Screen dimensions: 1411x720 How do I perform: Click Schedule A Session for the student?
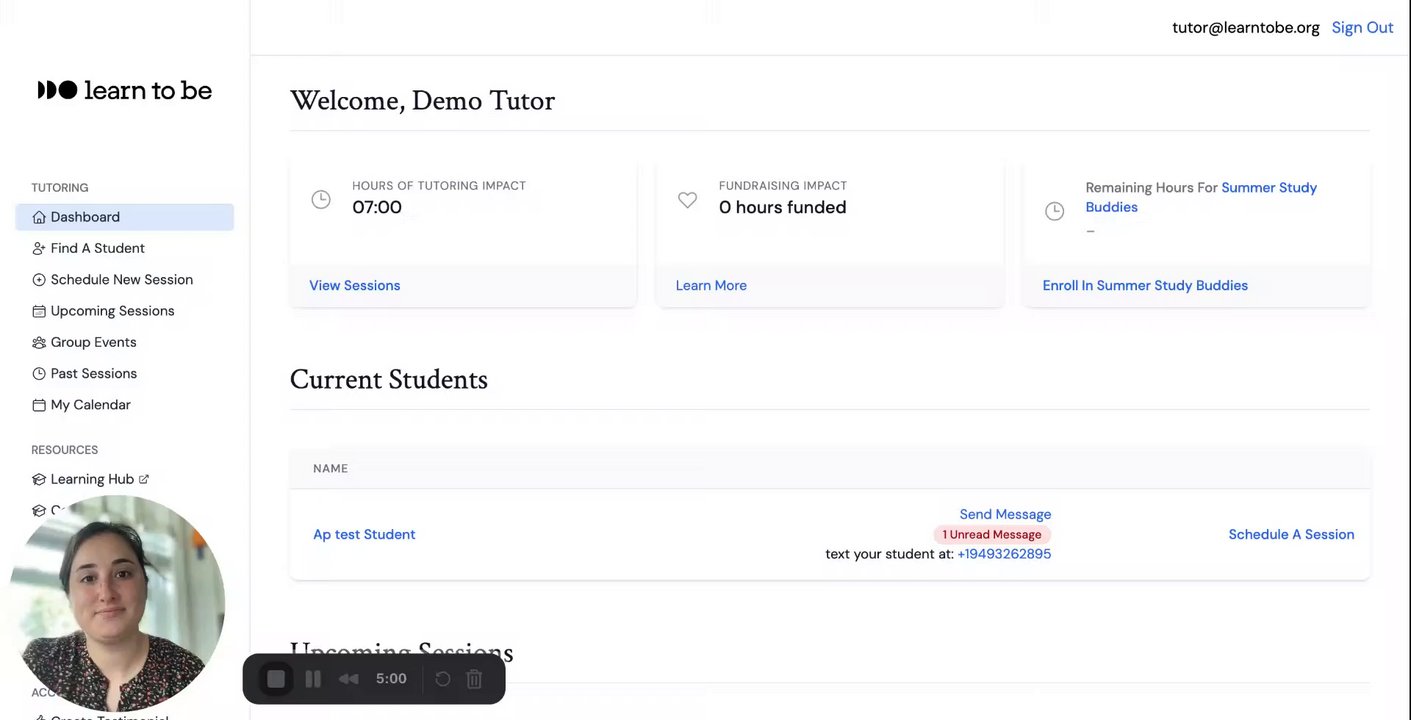coord(1291,534)
